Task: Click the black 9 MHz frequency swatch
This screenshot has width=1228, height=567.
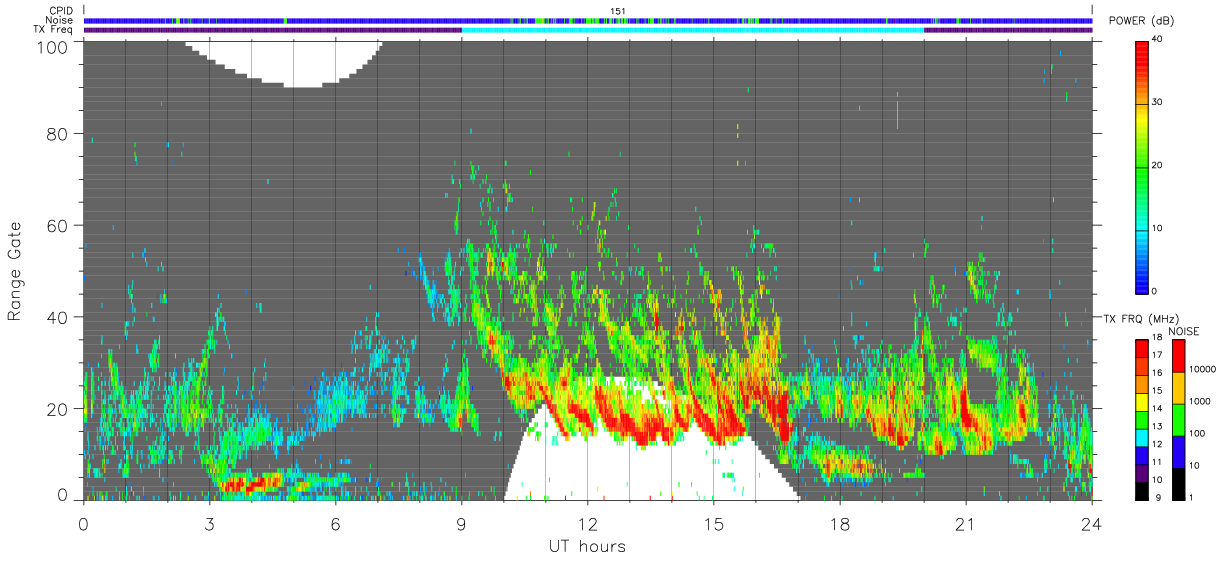Action: [1142, 492]
